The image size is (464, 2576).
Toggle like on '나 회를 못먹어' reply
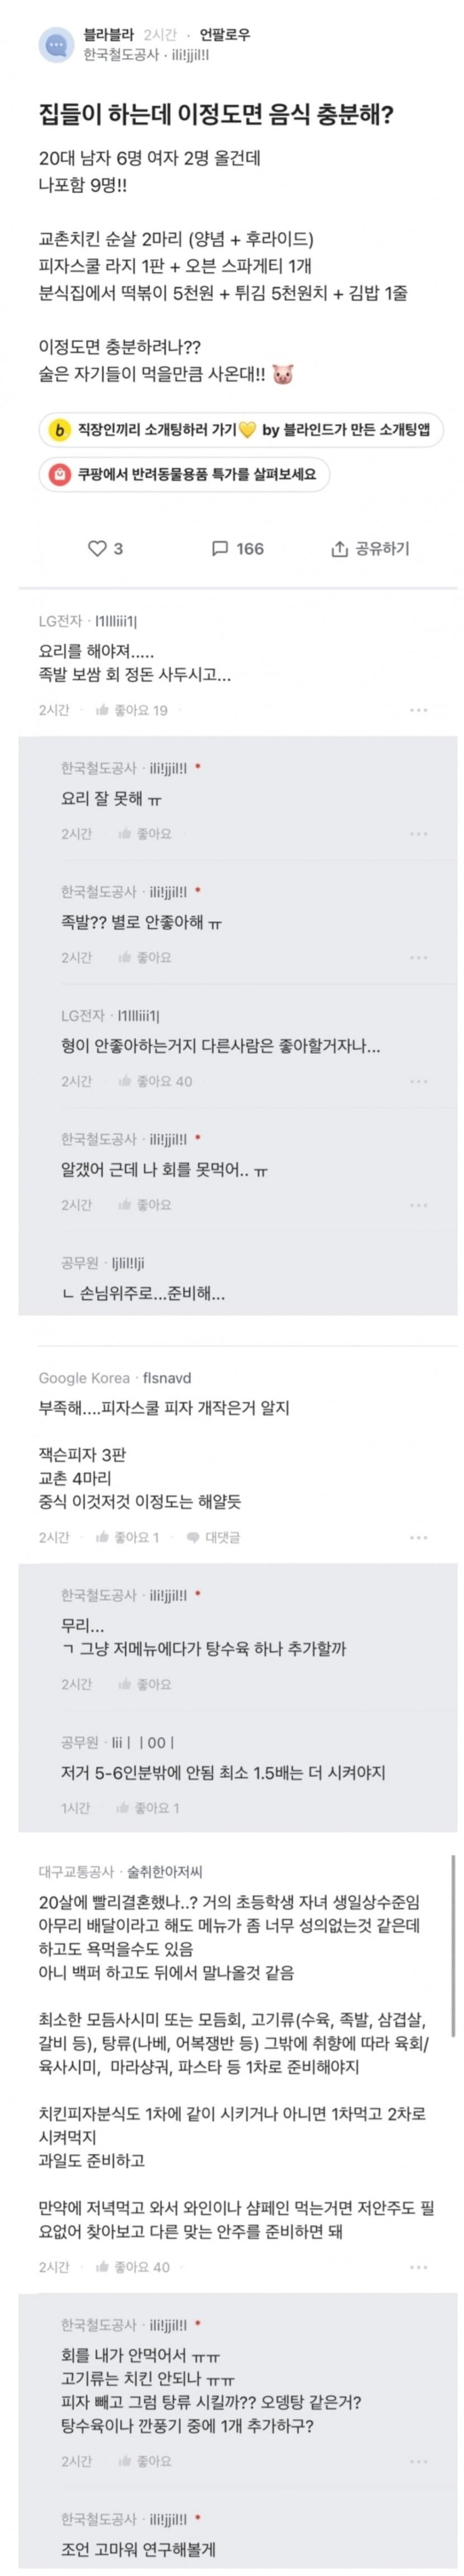125,1205
